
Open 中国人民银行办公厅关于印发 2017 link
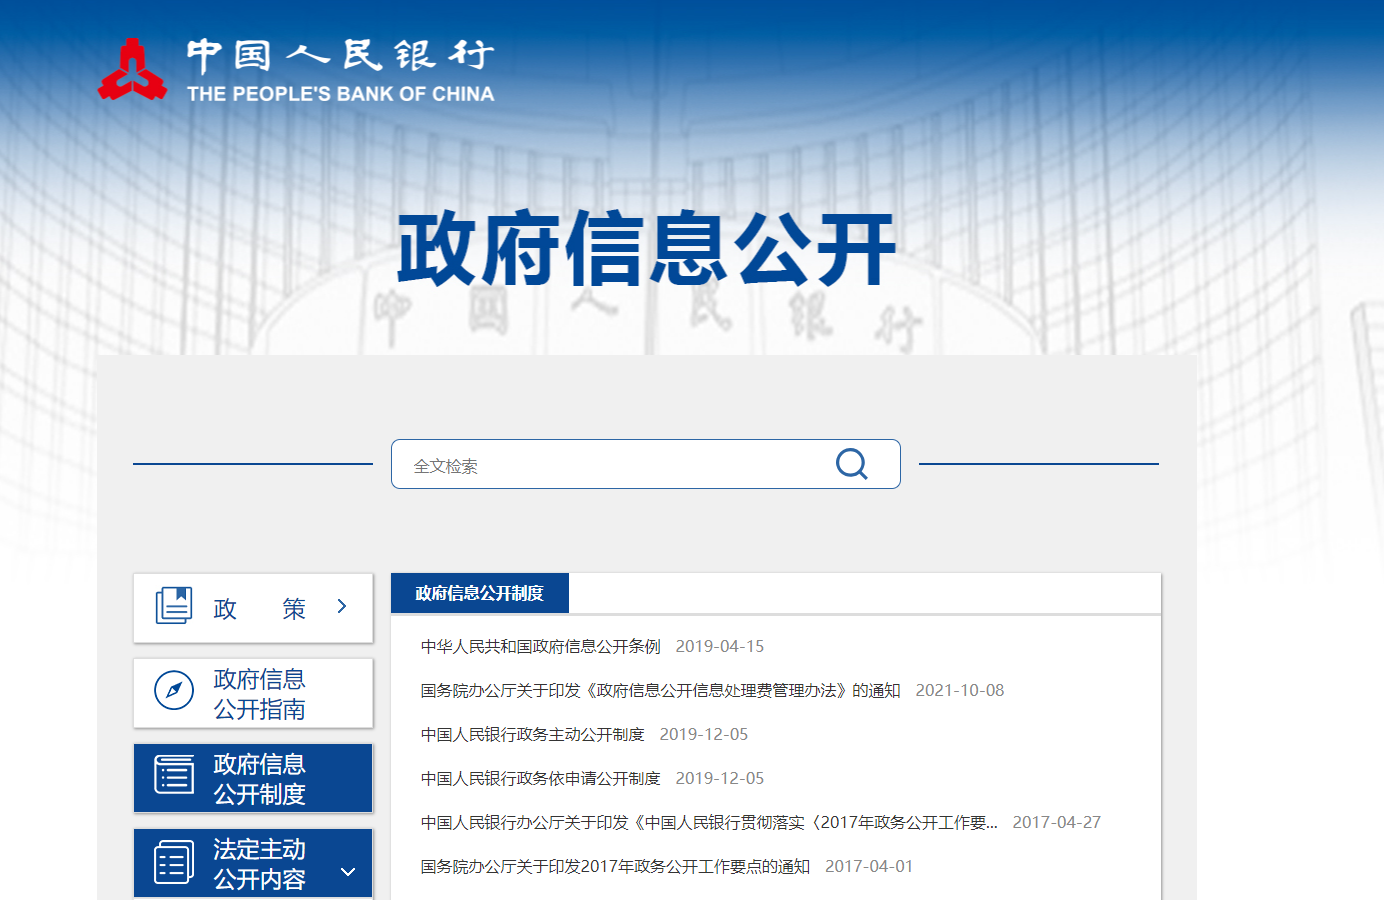pyautogui.click(x=709, y=822)
